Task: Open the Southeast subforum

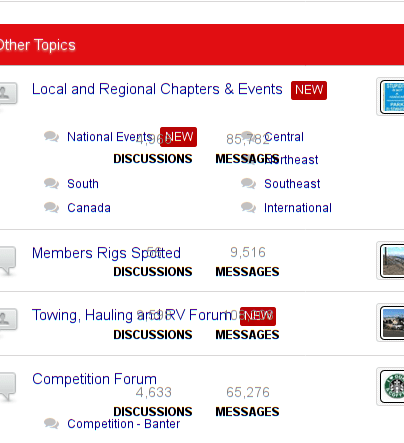Action: (x=292, y=184)
